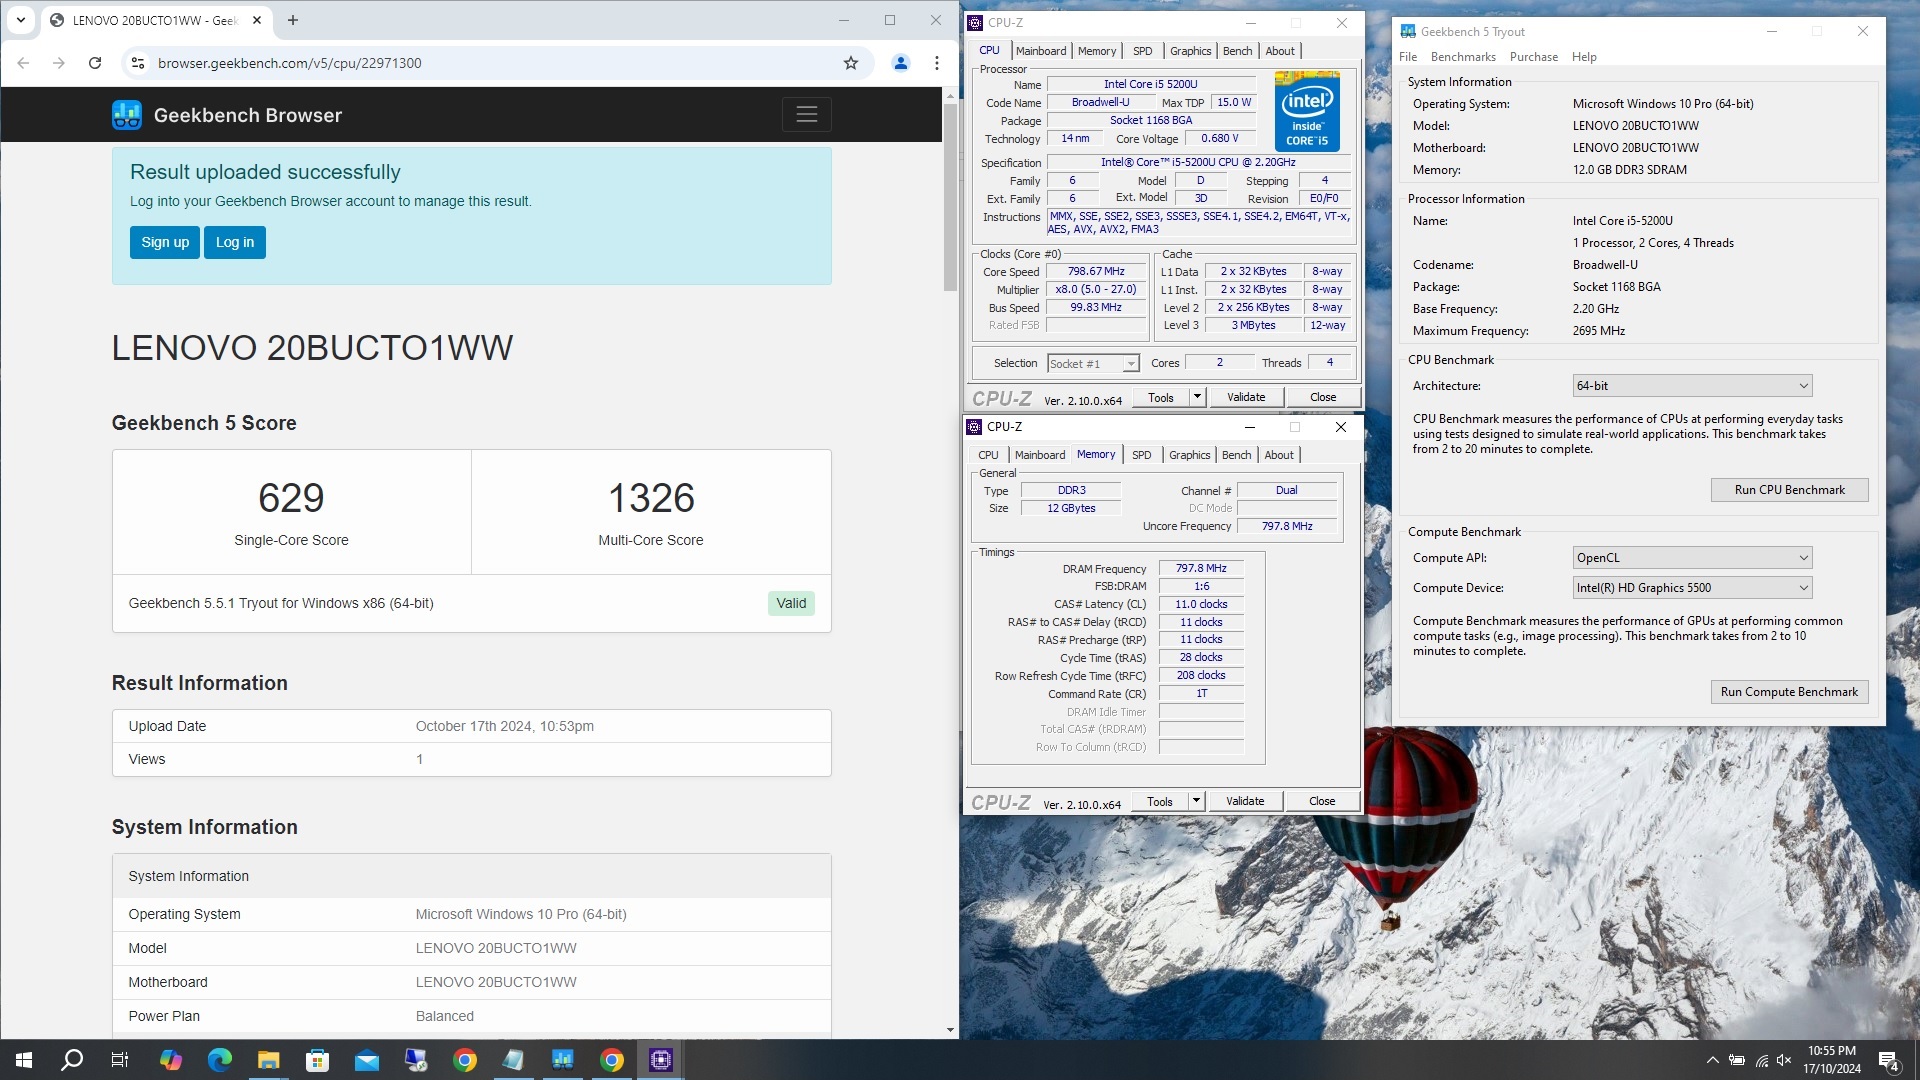Open Microsoft Store from taskbar
Screen dimensions: 1920x1080
coord(318,1060)
